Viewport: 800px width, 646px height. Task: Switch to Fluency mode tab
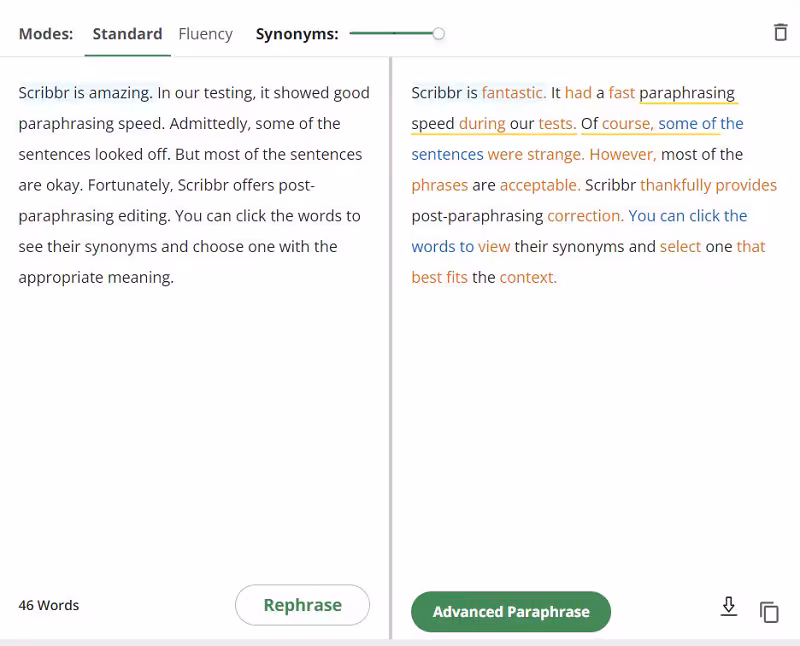[x=205, y=34]
